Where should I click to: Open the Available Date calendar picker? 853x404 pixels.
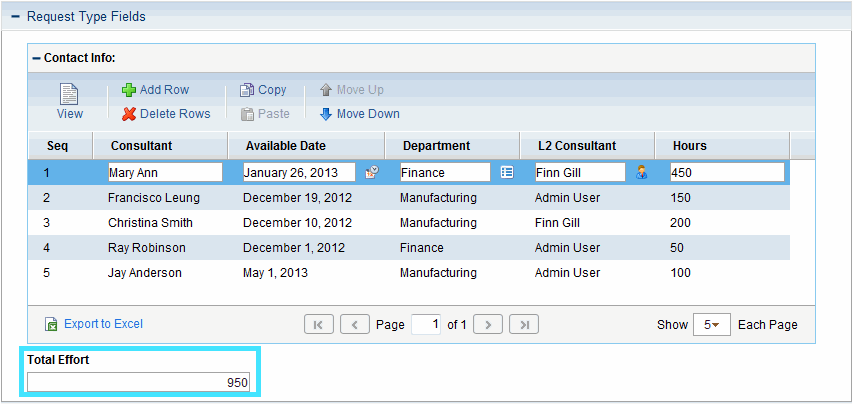click(371, 172)
